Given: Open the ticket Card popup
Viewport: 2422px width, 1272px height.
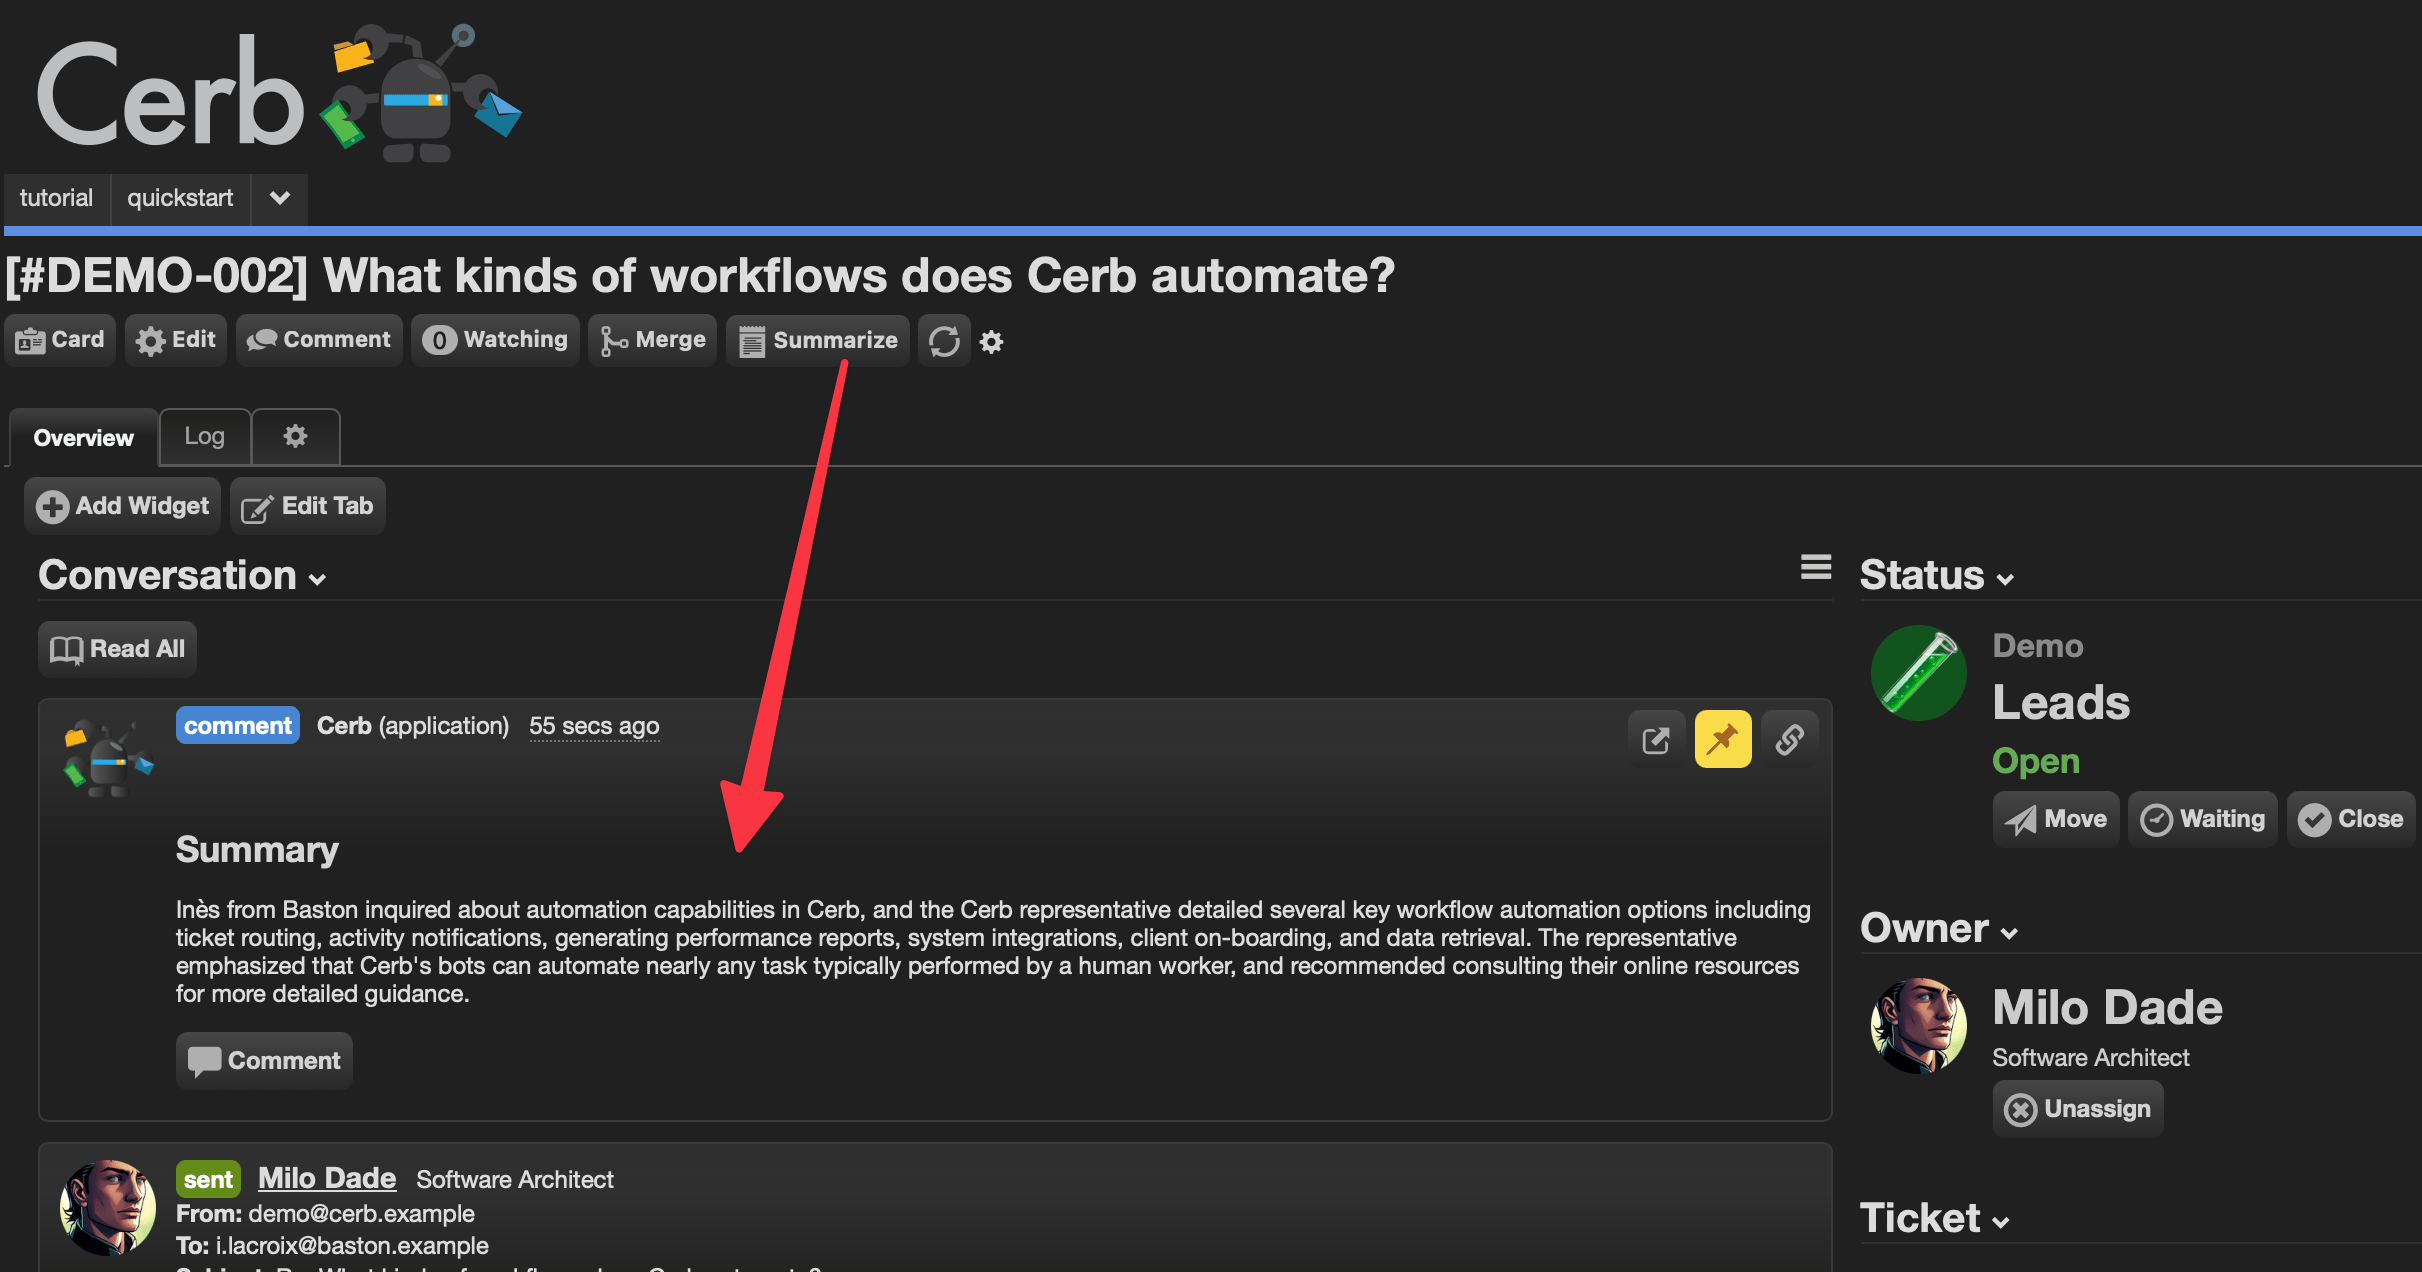Looking at the screenshot, I should pos(60,340).
